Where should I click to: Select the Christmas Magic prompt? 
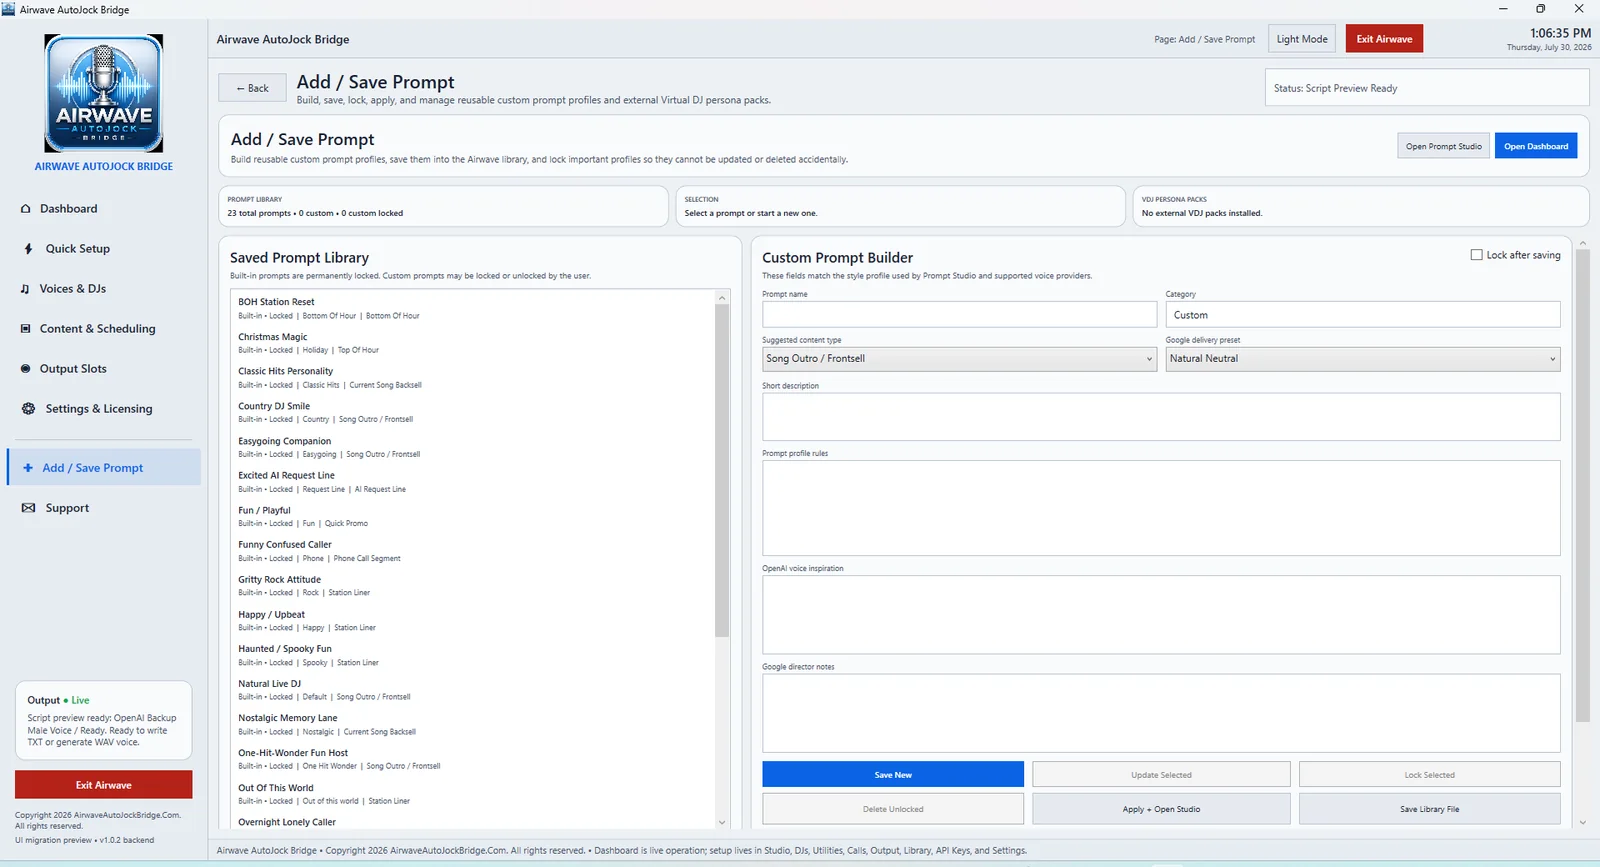pos(472,343)
